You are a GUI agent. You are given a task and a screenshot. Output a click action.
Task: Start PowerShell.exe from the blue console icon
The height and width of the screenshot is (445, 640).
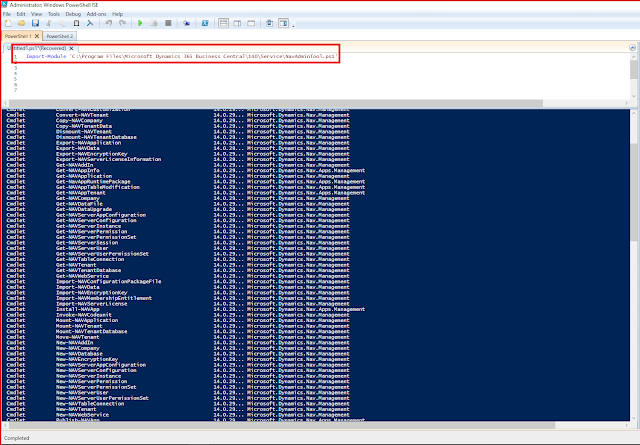point(205,23)
